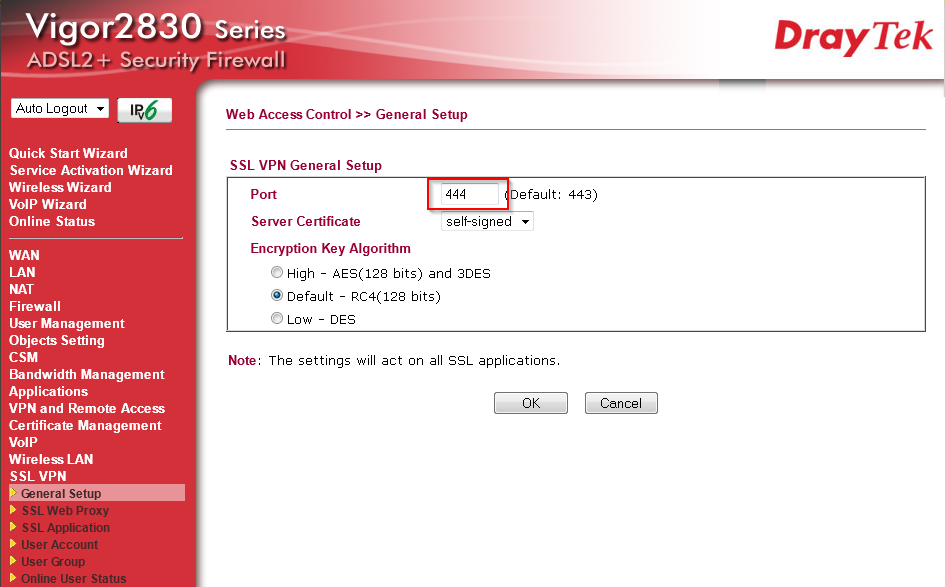Expand the NAT menu
Viewport: 945px width, 587px height.
21,289
